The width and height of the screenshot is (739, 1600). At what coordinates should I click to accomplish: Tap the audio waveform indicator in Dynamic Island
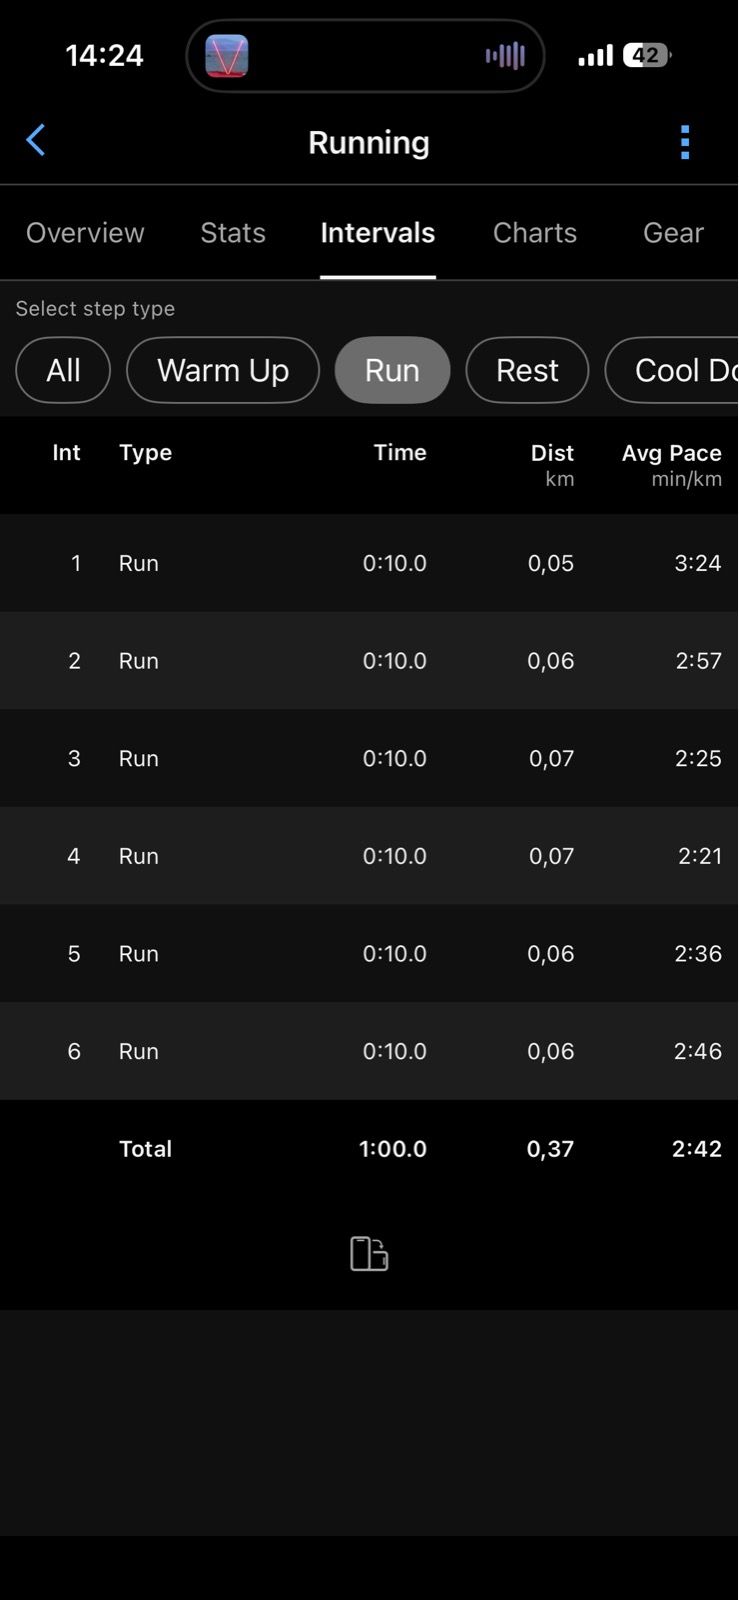pos(505,56)
